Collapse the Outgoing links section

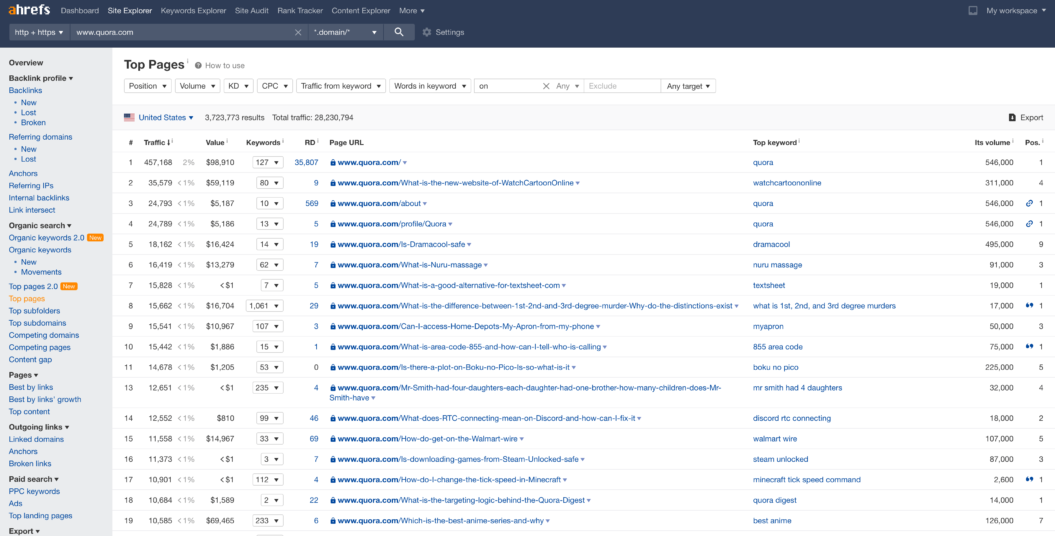click(x=39, y=426)
